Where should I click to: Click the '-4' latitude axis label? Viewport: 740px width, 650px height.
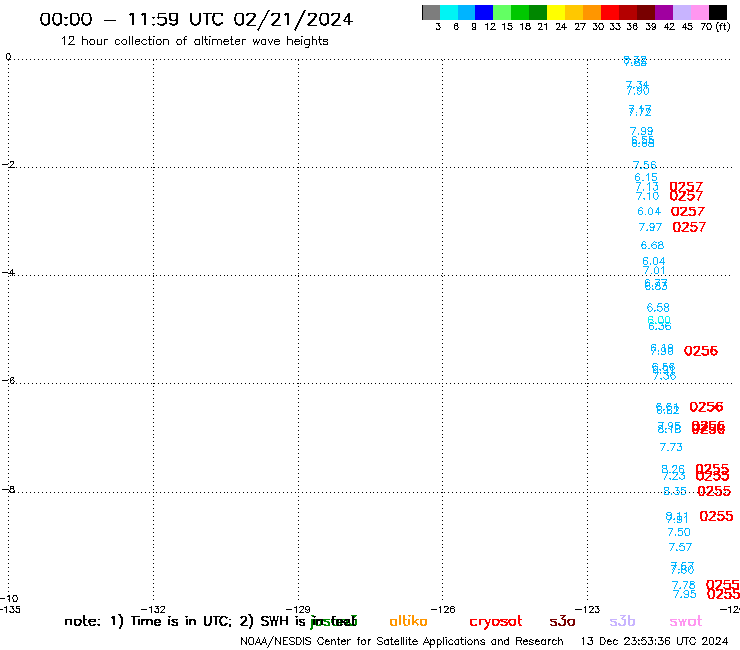coord(8,272)
